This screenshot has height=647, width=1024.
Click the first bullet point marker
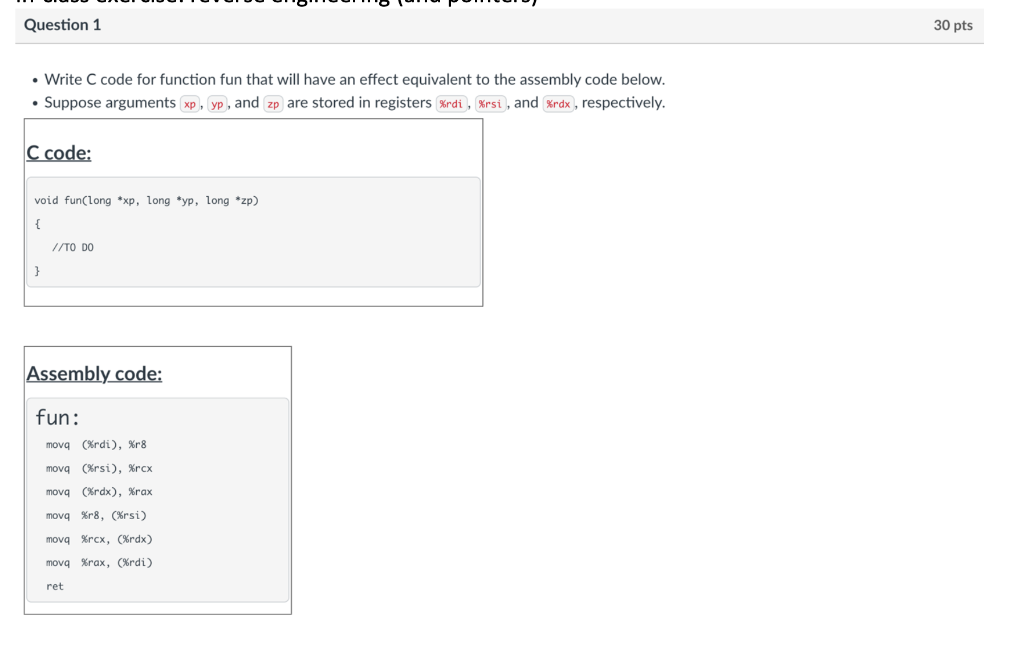click(x=33, y=79)
